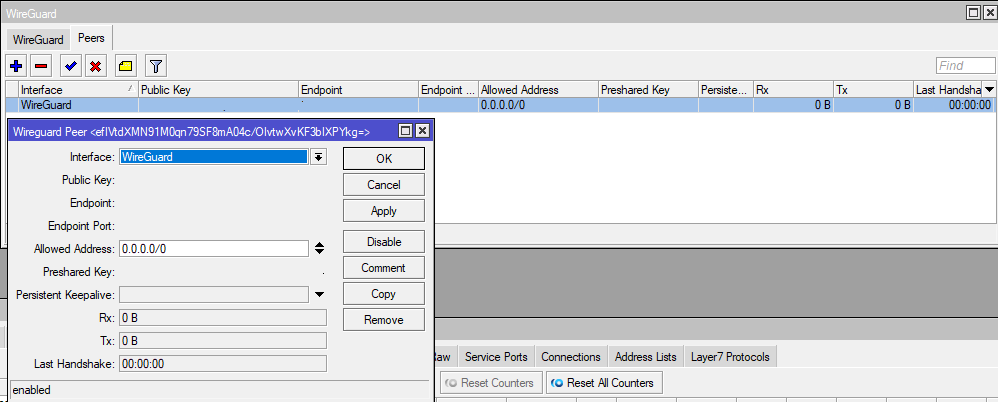
Task: Sort by Tx column header
Action: (873, 90)
